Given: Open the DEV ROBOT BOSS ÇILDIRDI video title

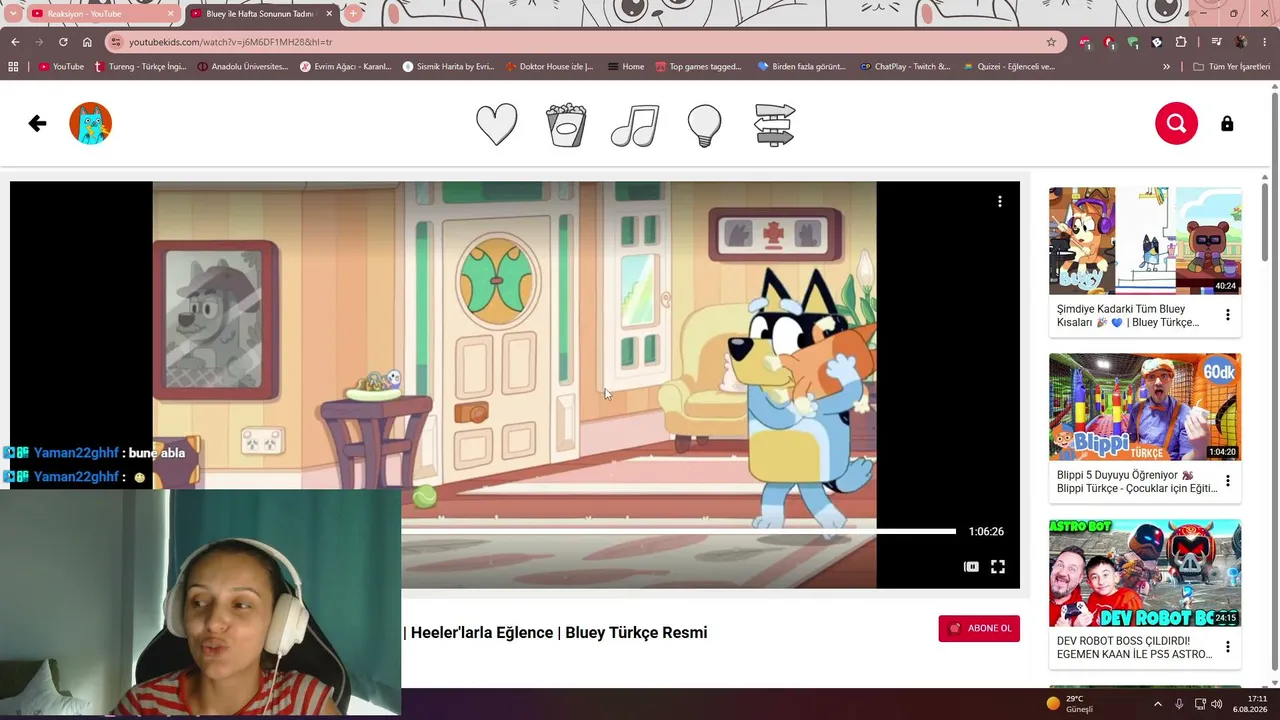Looking at the screenshot, I should [x=1135, y=648].
